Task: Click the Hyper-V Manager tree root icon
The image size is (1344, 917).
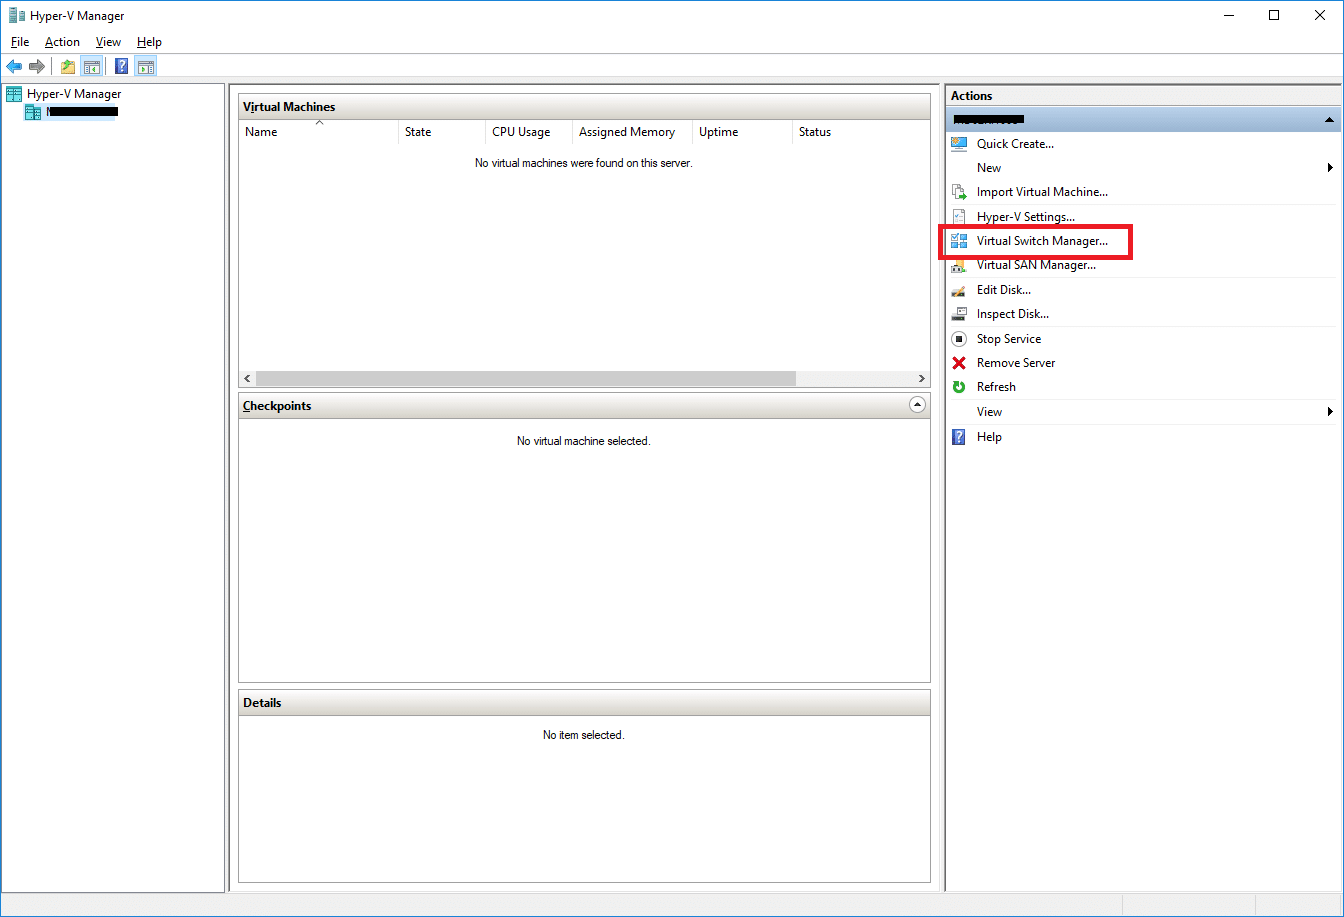Action: click(x=14, y=94)
